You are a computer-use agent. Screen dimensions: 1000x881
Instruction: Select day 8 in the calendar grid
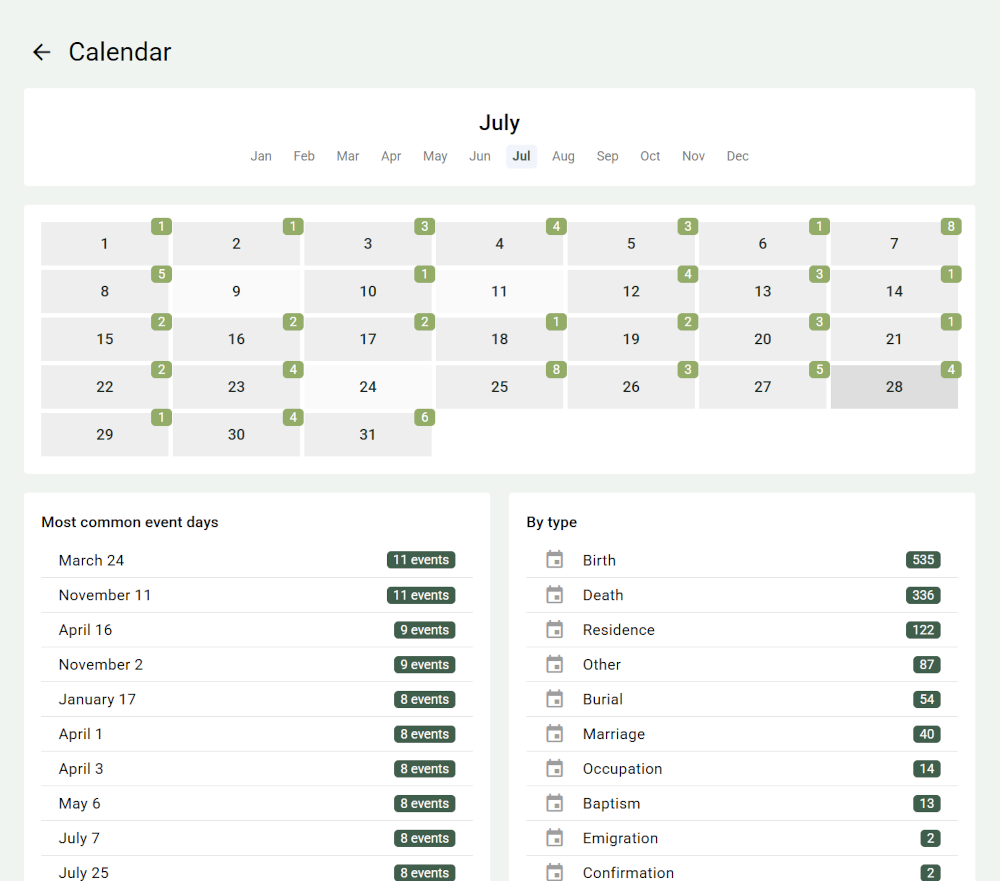point(105,292)
